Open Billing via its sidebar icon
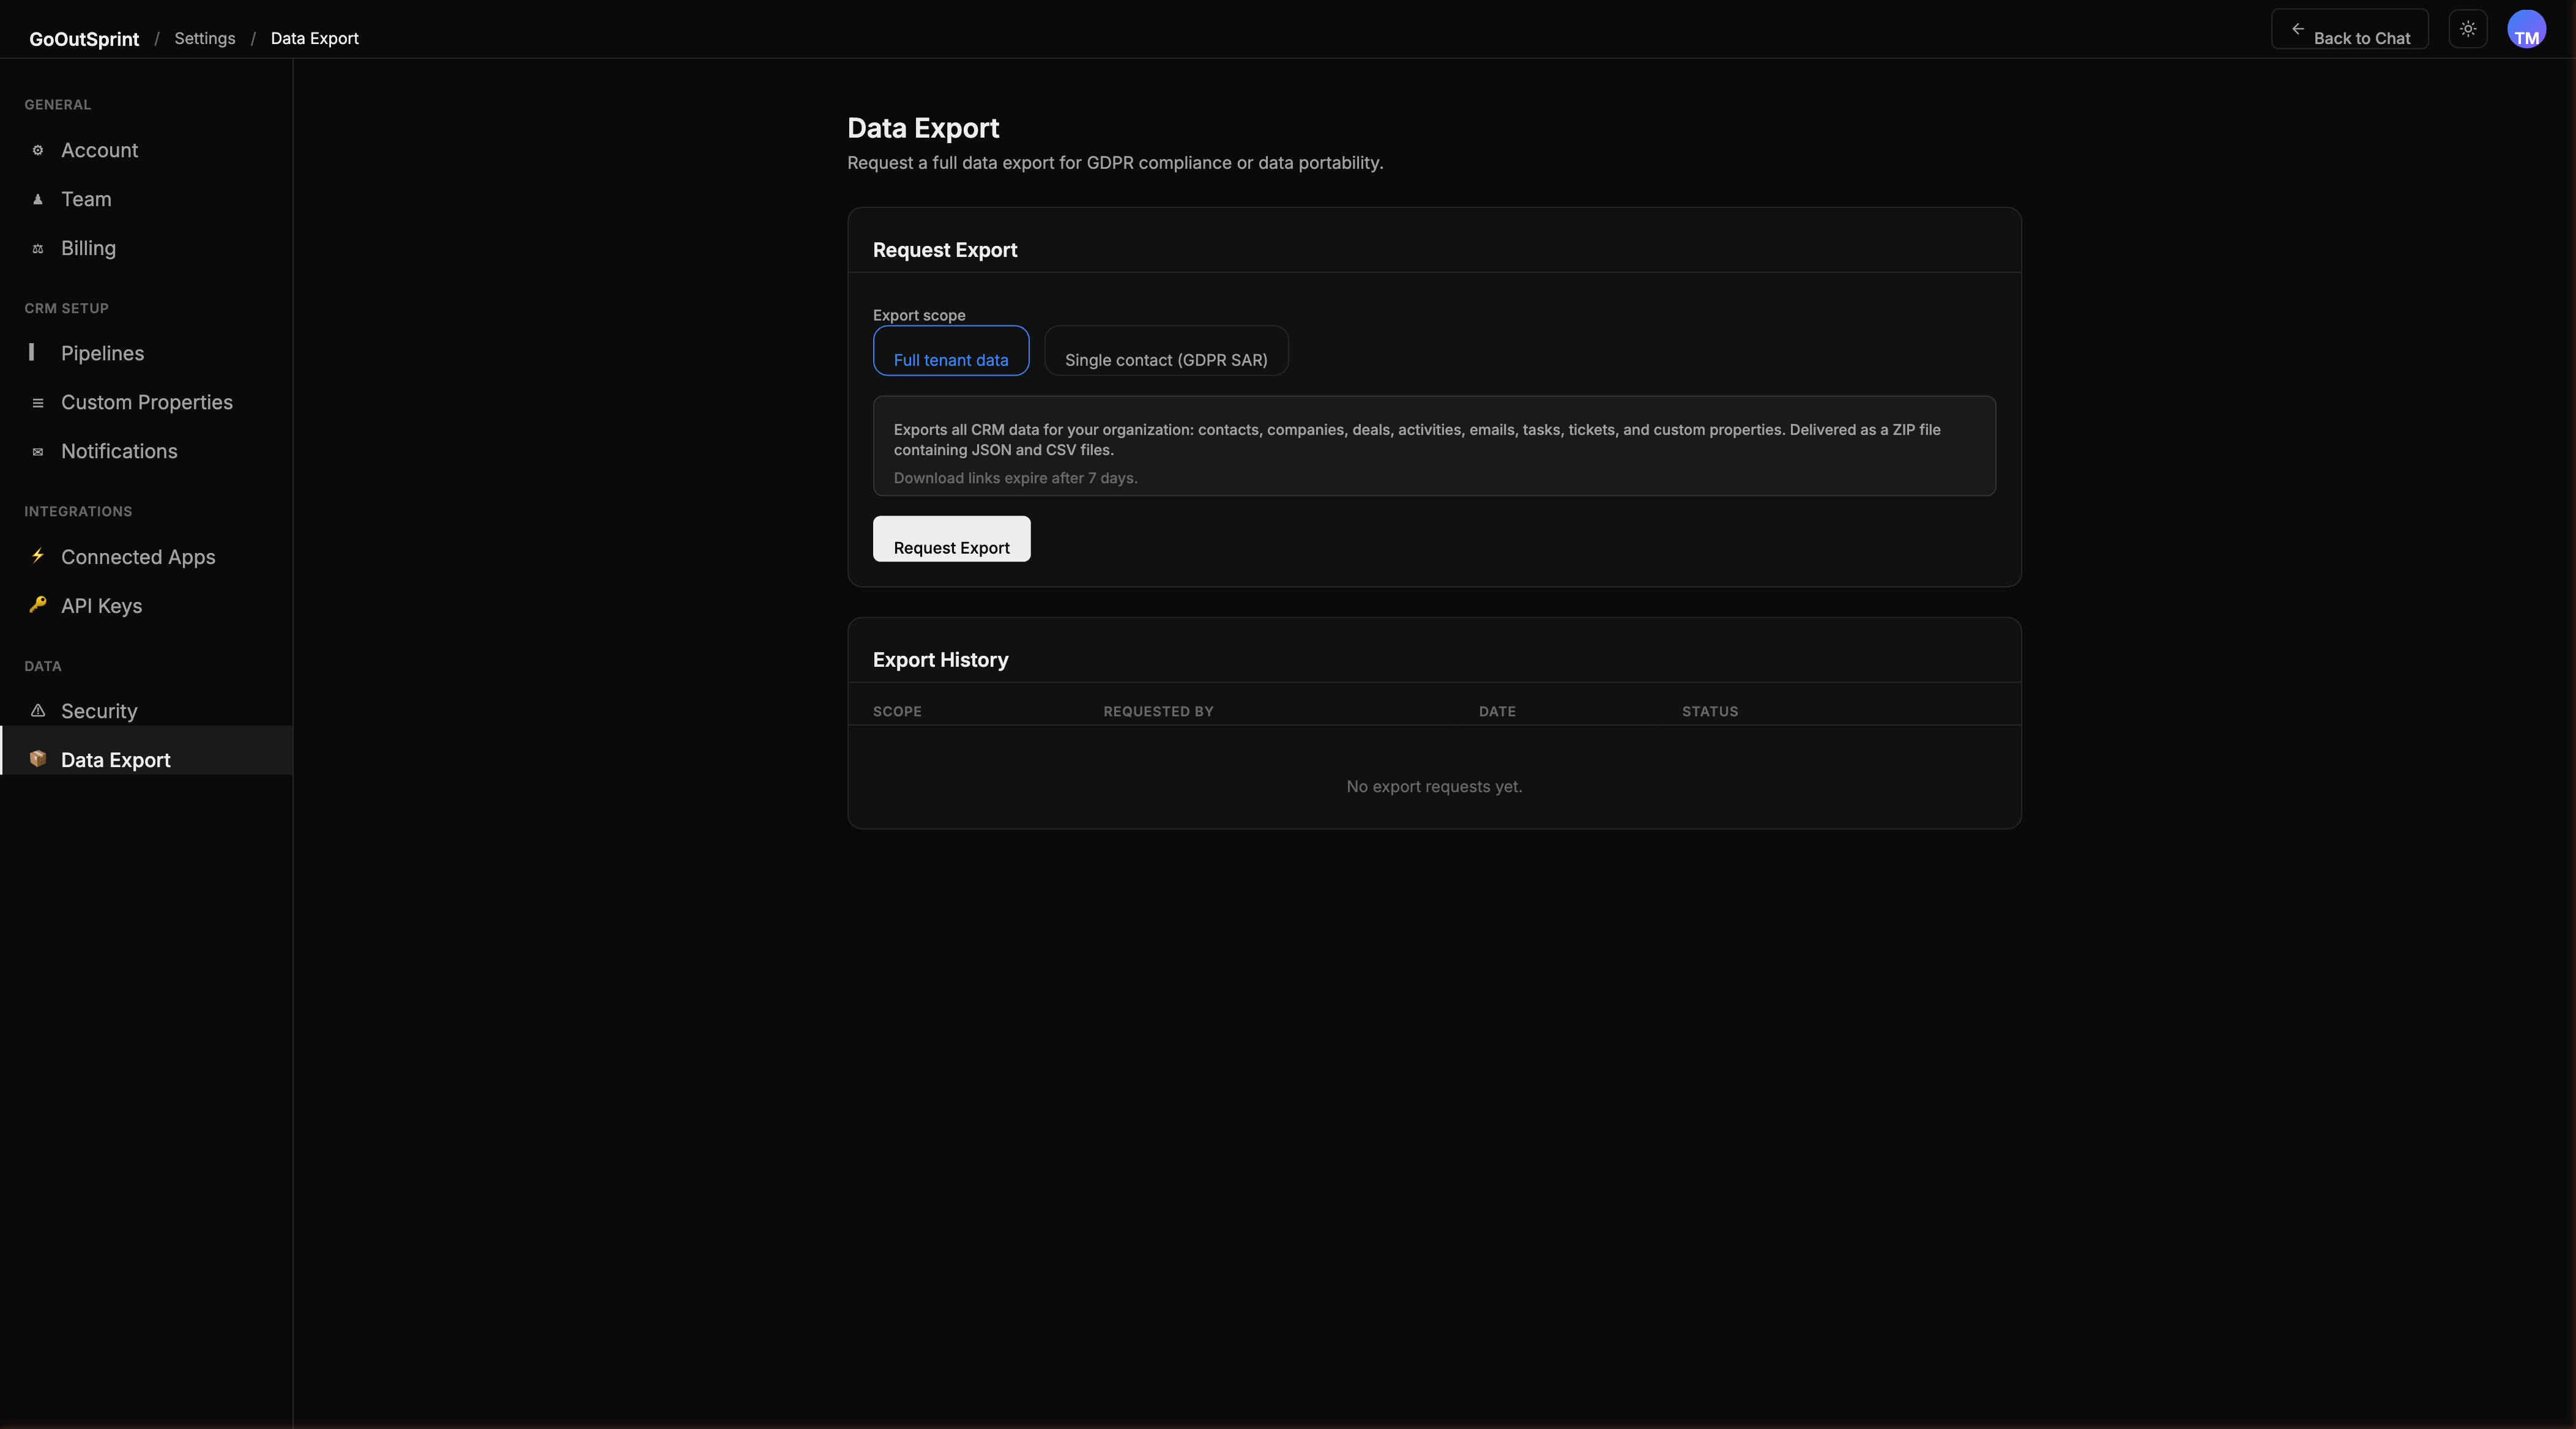Screen dimensions: 2576x1429 tap(38, 248)
